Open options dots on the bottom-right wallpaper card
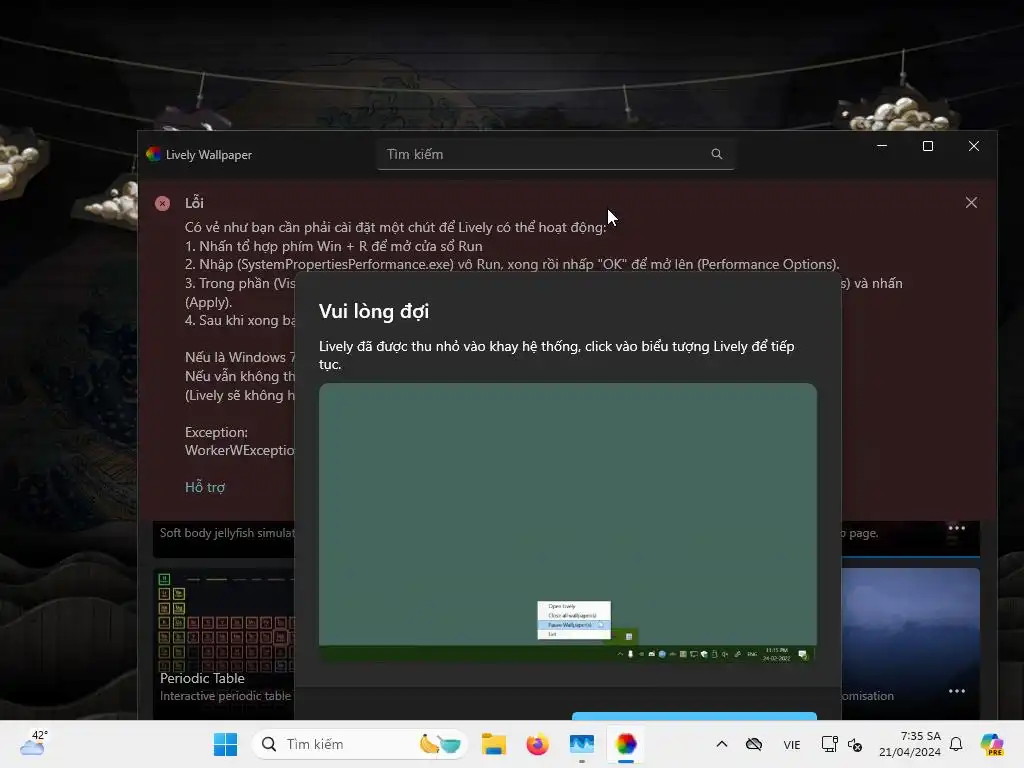 tap(957, 691)
